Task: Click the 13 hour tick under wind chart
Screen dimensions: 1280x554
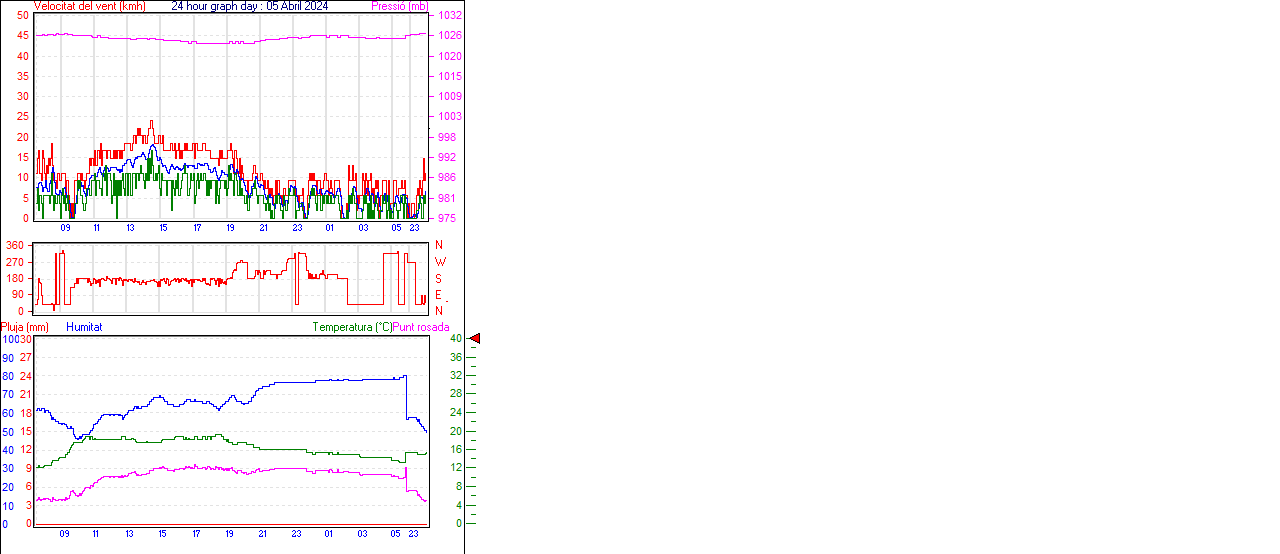Action: pos(130,228)
